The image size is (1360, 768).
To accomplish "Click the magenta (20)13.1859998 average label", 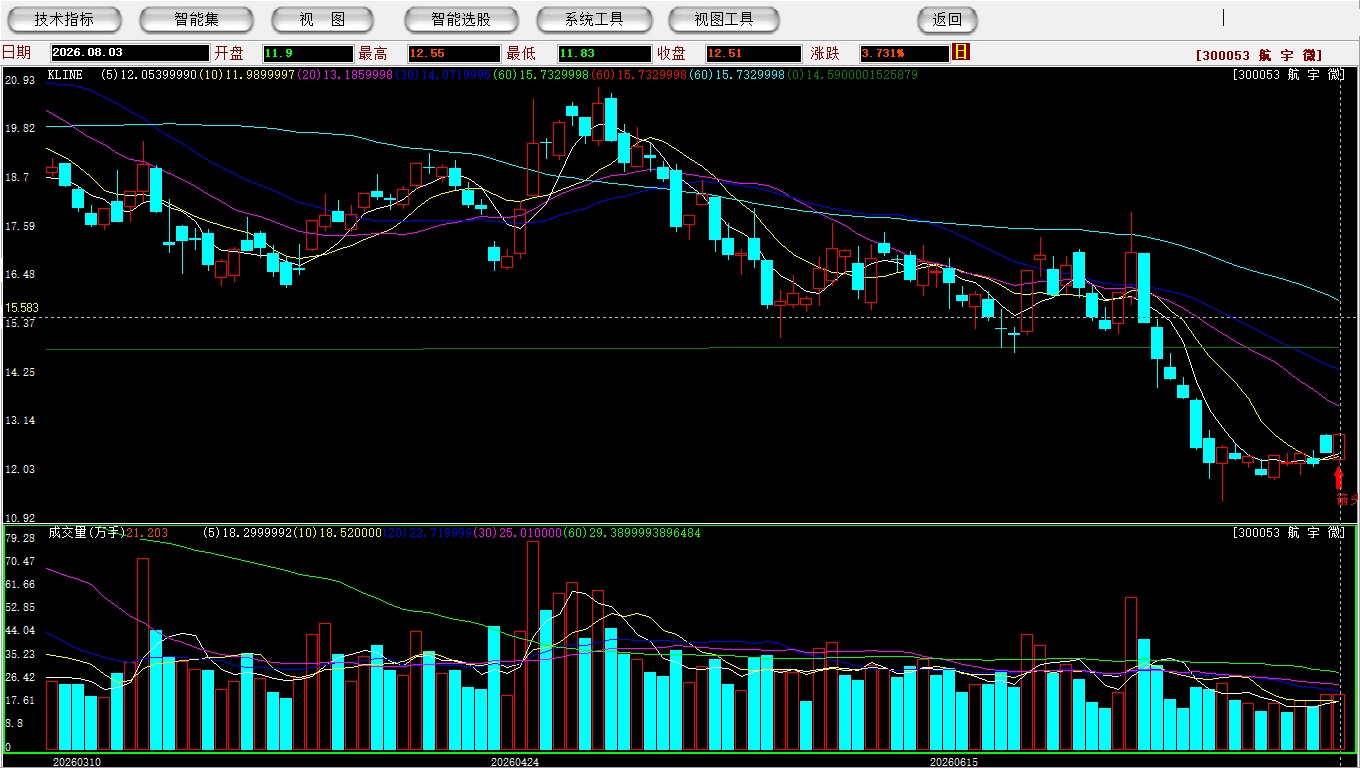I will click(x=344, y=75).
